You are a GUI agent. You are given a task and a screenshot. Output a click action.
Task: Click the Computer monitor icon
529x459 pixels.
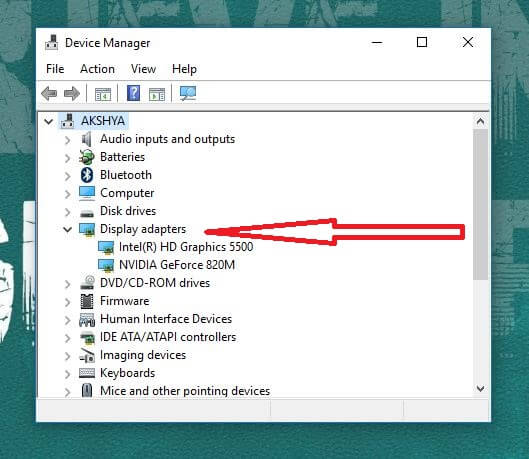pyautogui.click(x=87, y=193)
